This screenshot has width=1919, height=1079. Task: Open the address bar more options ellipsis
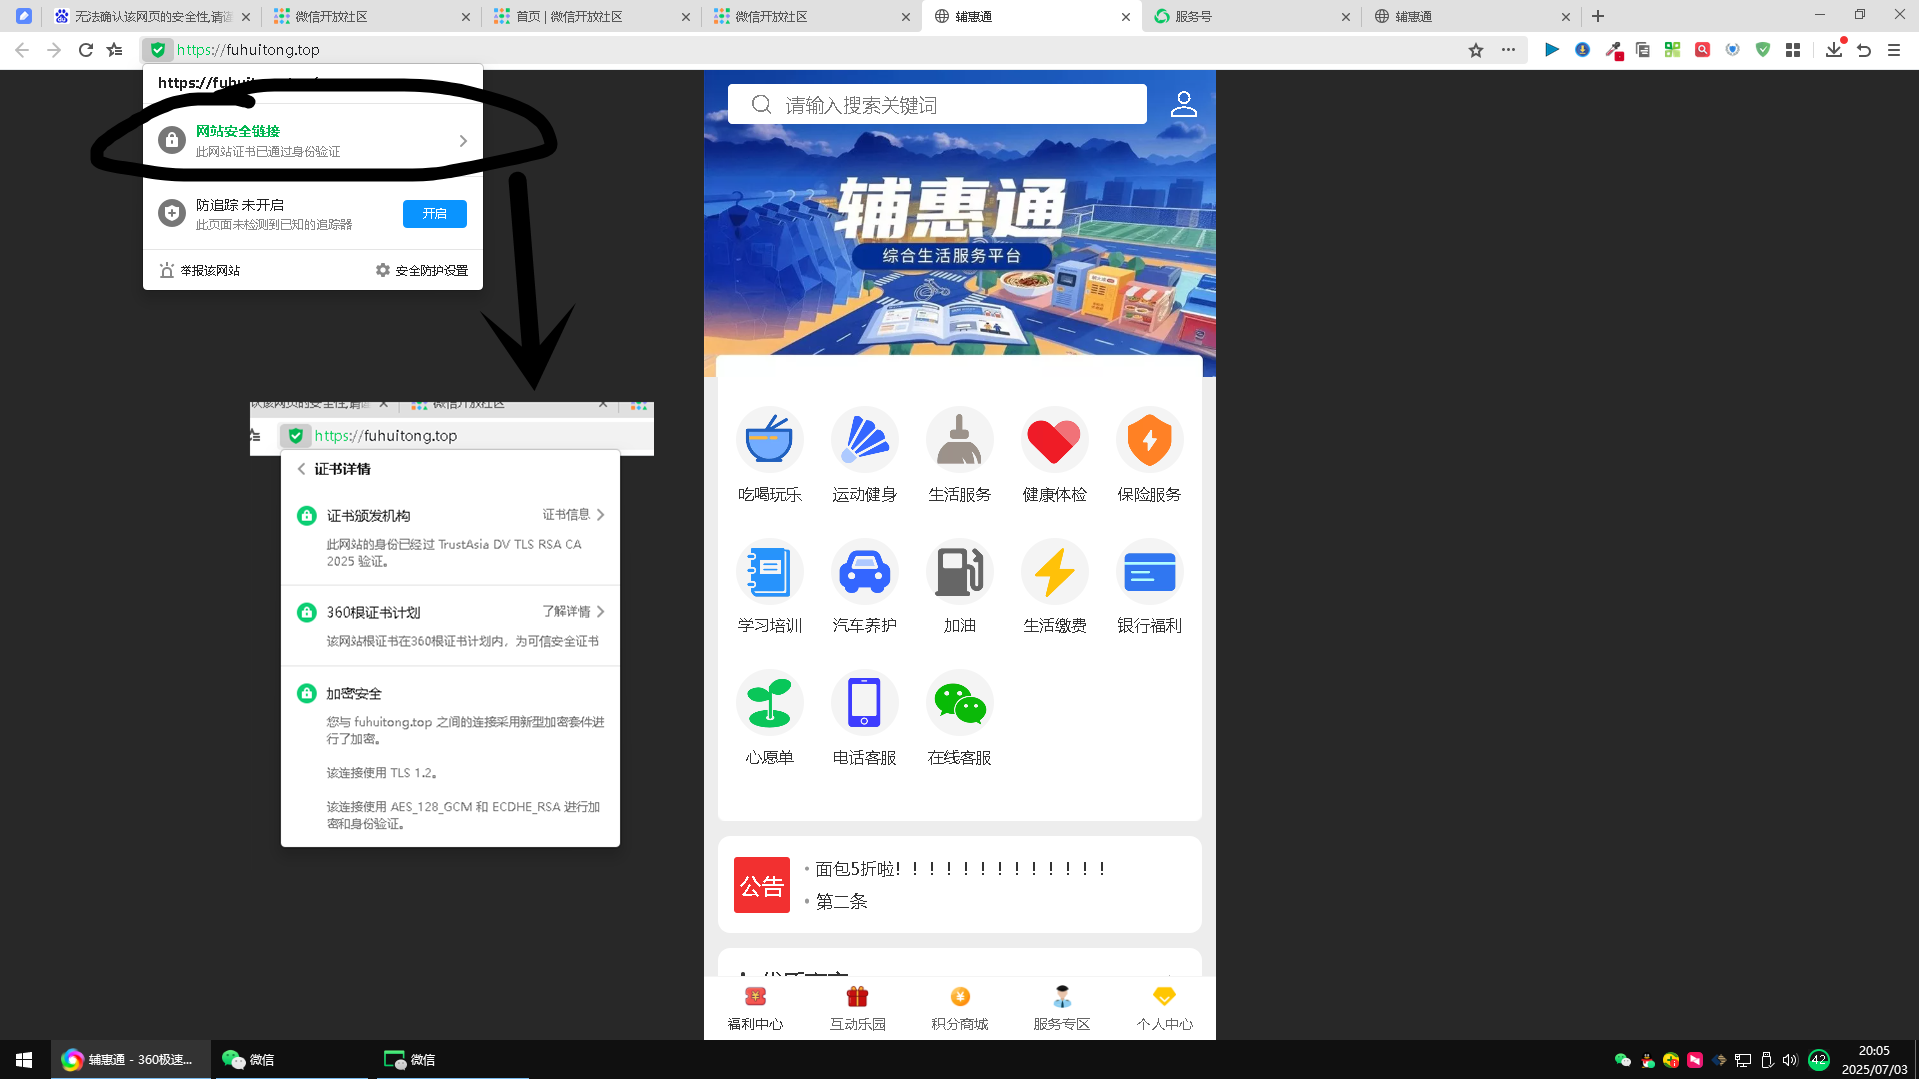(x=1508, y=50)
